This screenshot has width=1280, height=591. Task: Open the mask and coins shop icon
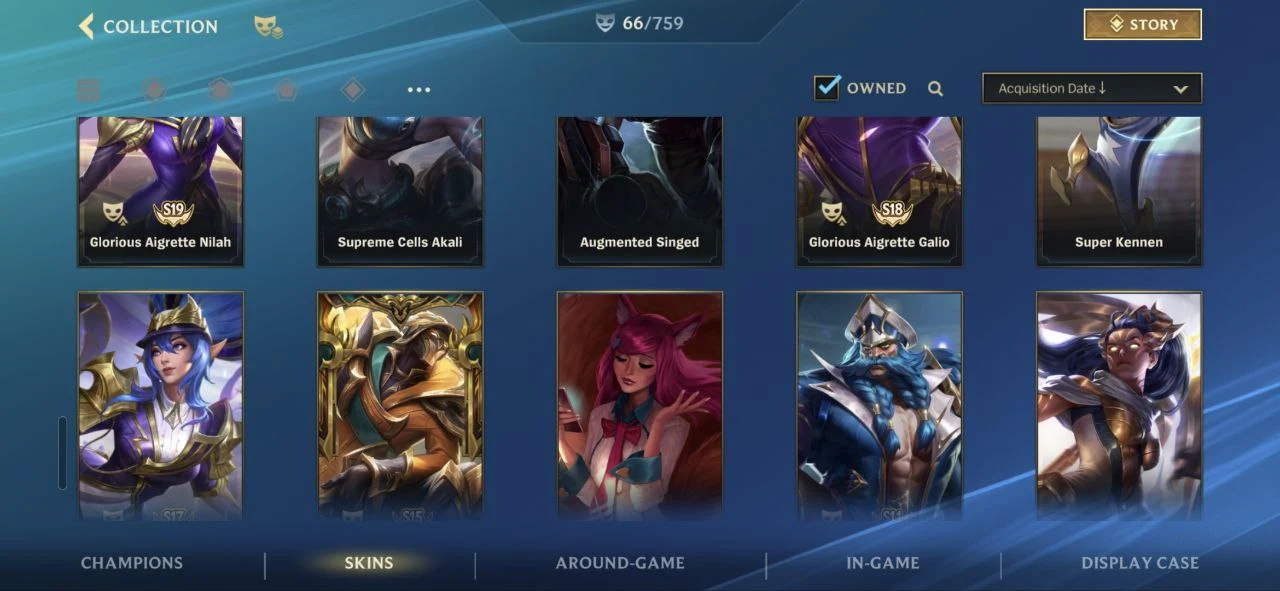tap(268, 27)
